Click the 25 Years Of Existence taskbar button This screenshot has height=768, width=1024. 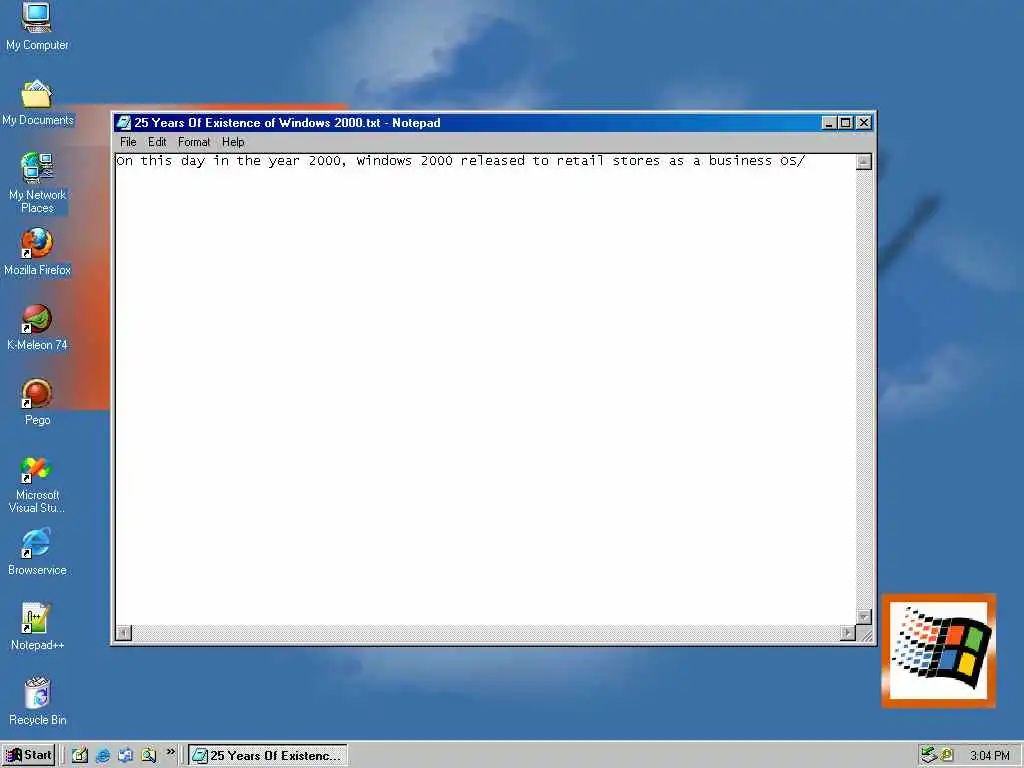pyautogui.click(x=268, y=756)
